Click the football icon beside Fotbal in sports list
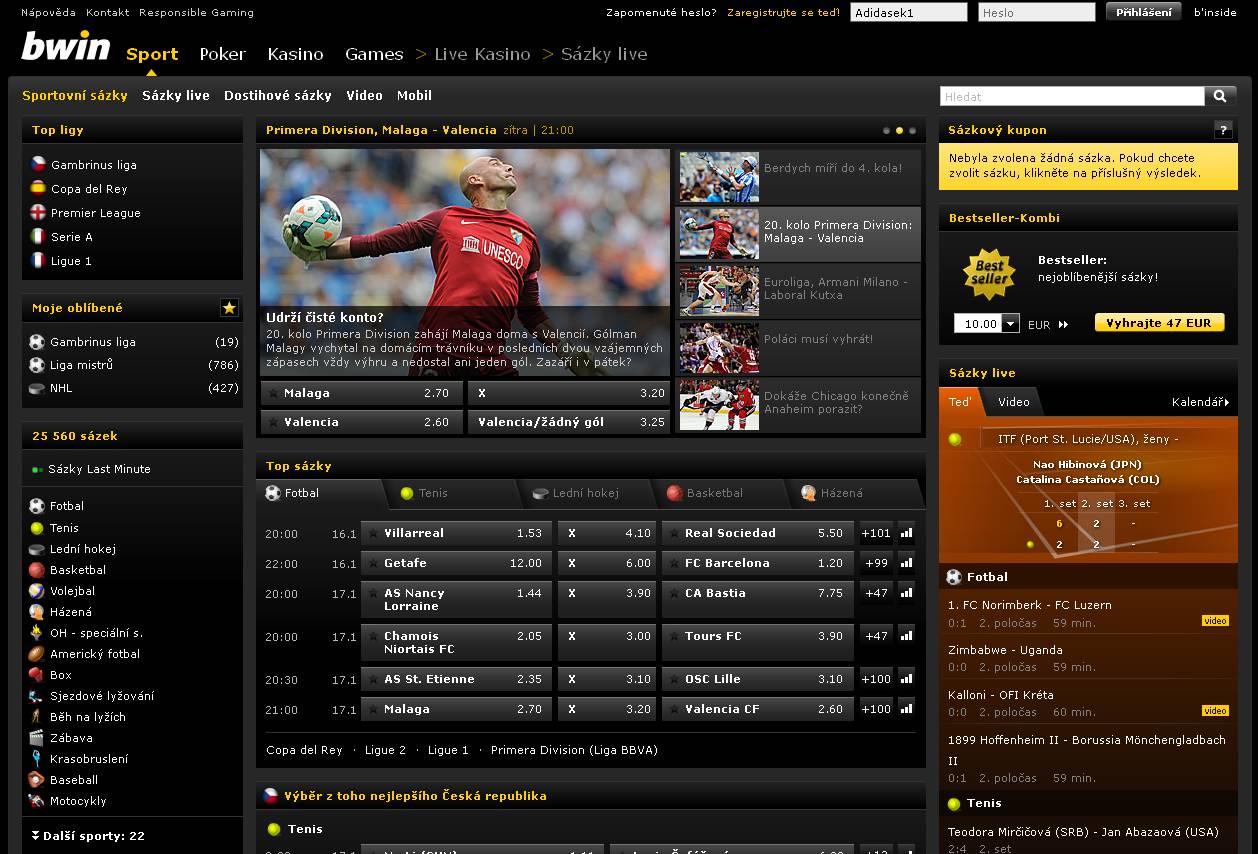Screen dimensions: 1258x854 click(37, 506)
